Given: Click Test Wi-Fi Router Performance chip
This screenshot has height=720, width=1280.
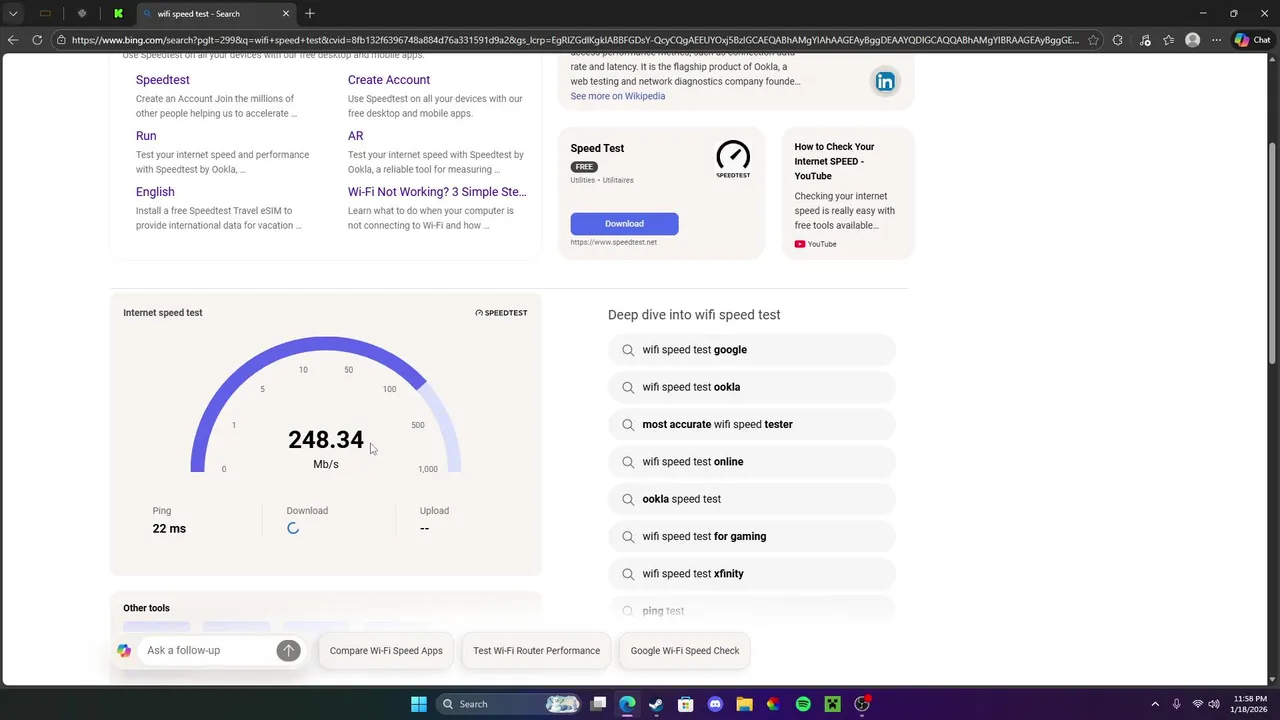Looking at the screenshot, I should pos(536,650).
